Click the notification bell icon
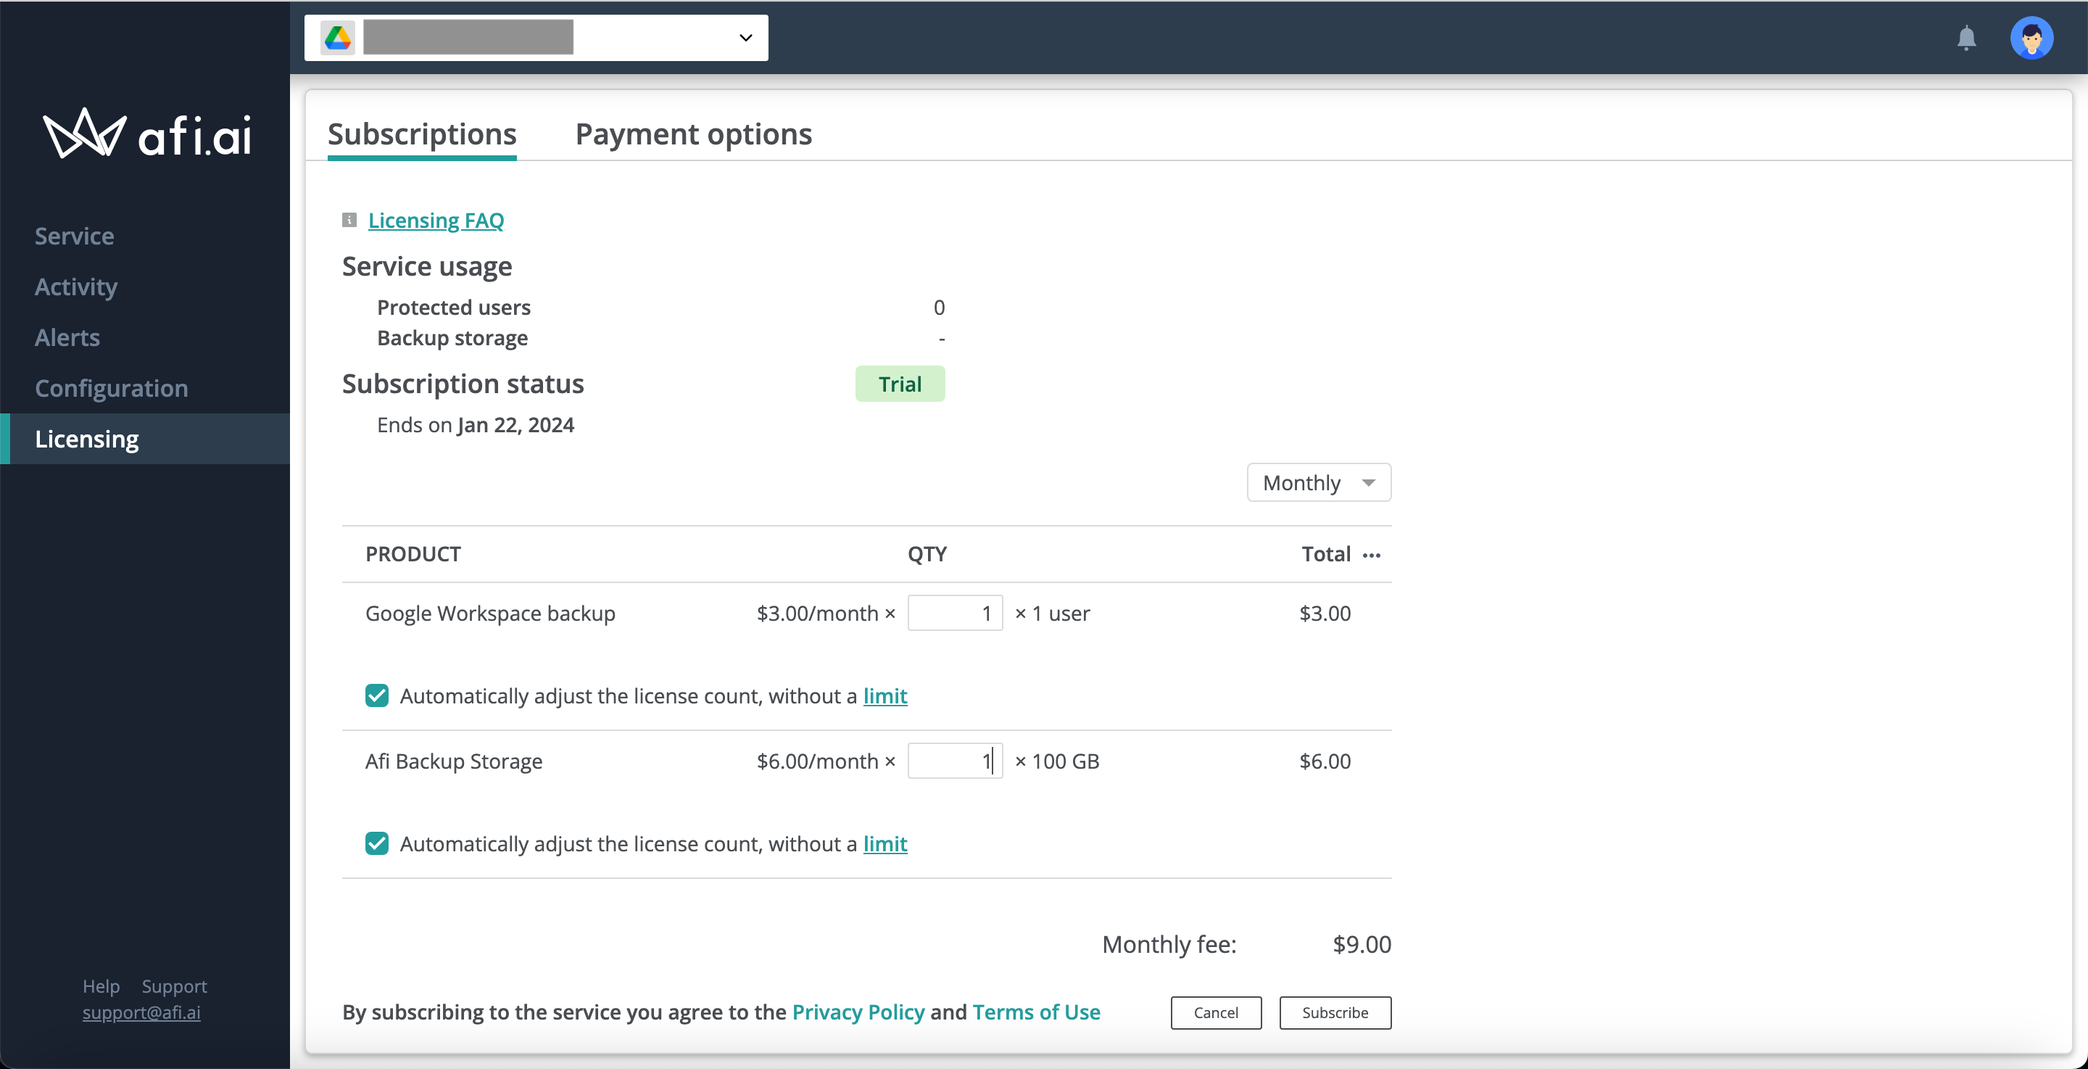 (x=1966, y=39)
